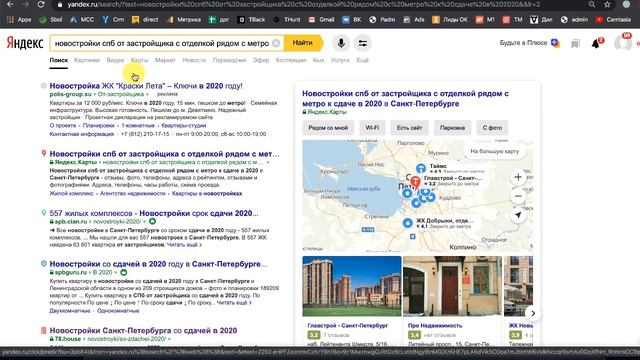Open the direct bookmark
Image resolution: width=640 pixels, height=360 pixels.
point(145,19)
